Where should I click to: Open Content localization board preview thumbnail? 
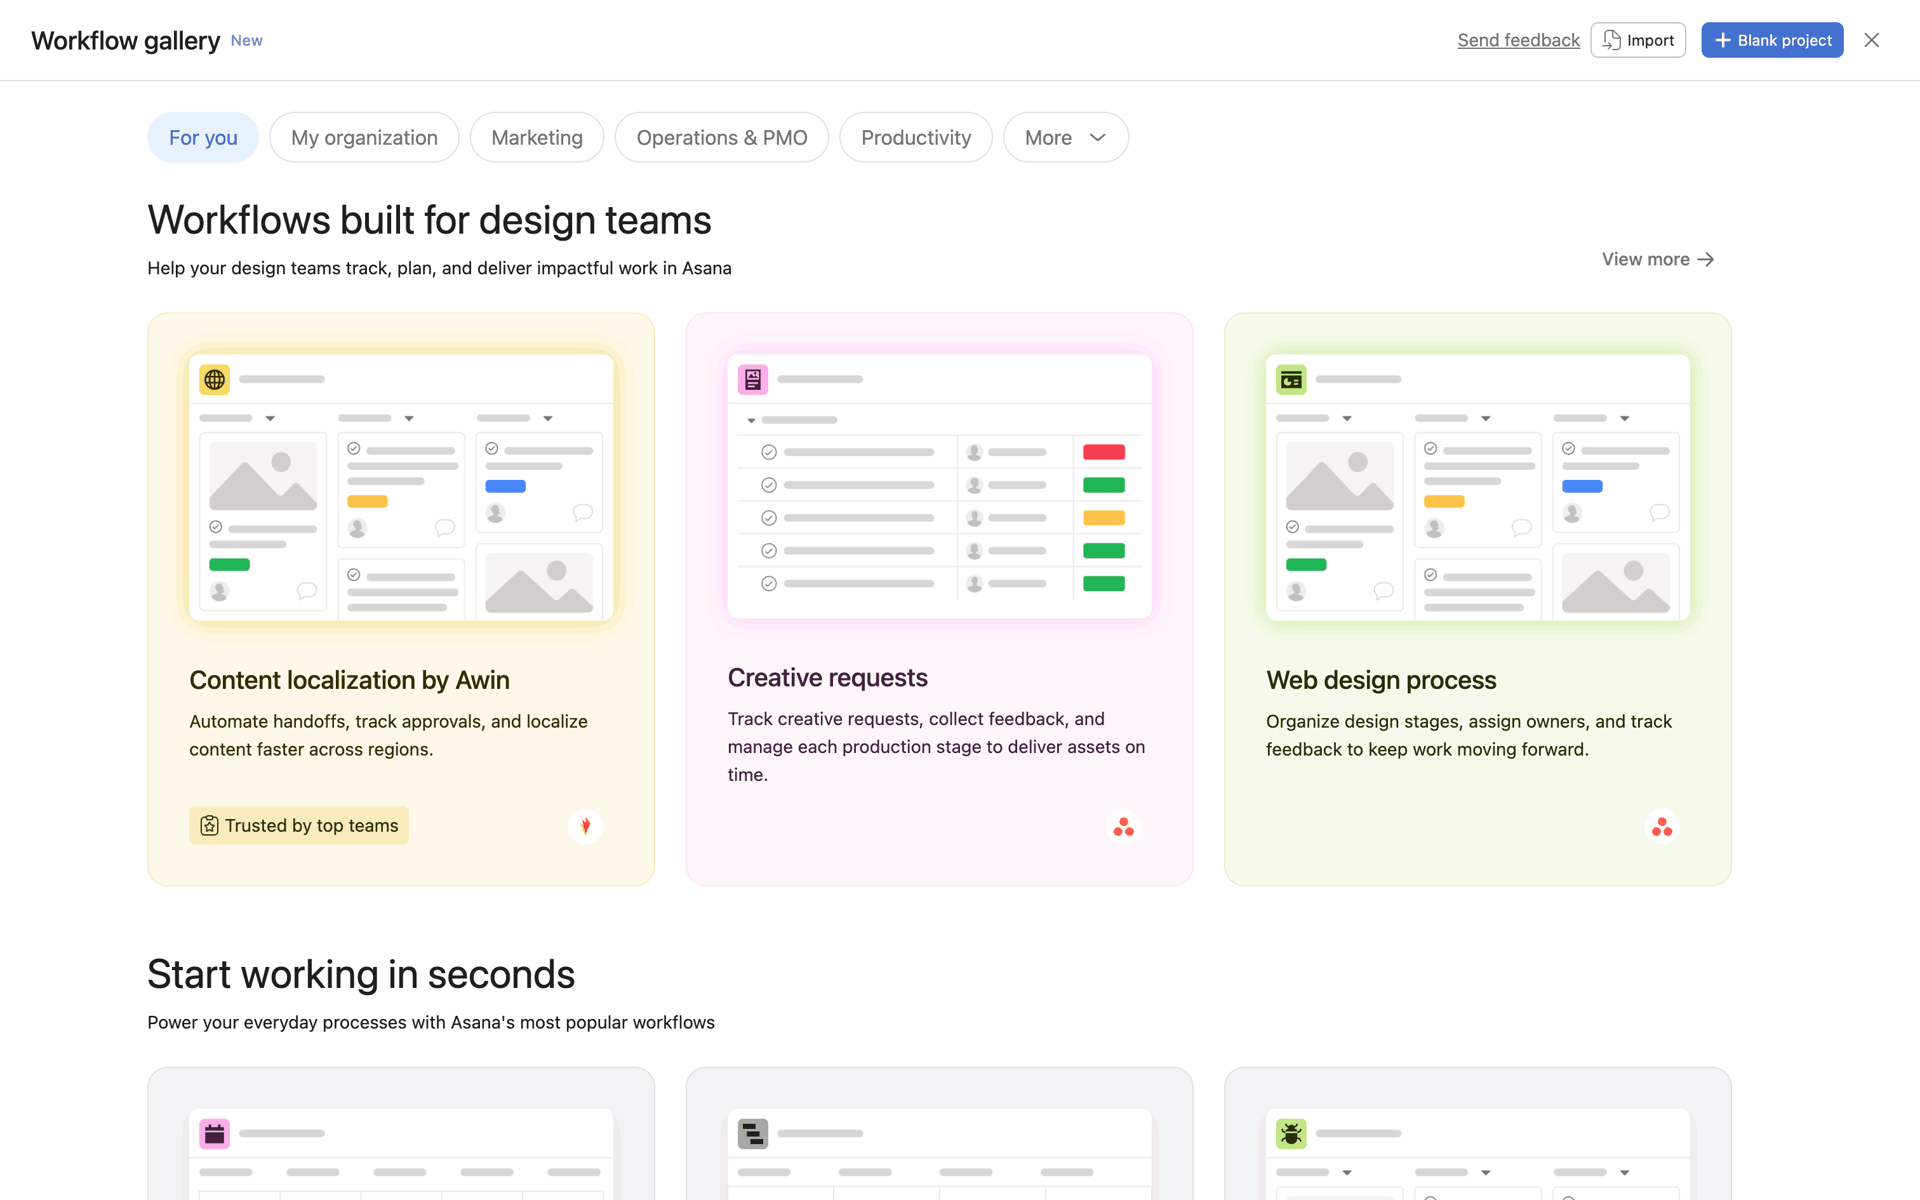tap(401, 487)
